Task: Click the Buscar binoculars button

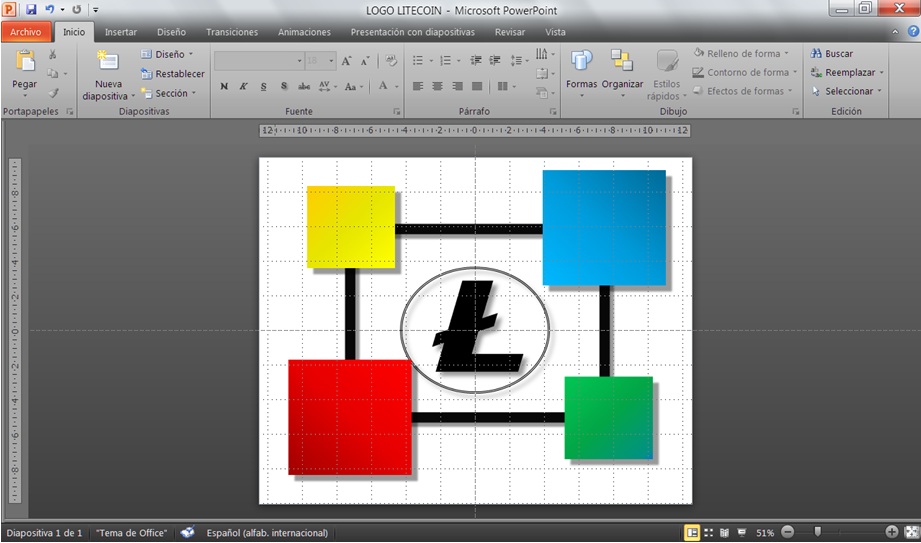Action: pos(832,53)
